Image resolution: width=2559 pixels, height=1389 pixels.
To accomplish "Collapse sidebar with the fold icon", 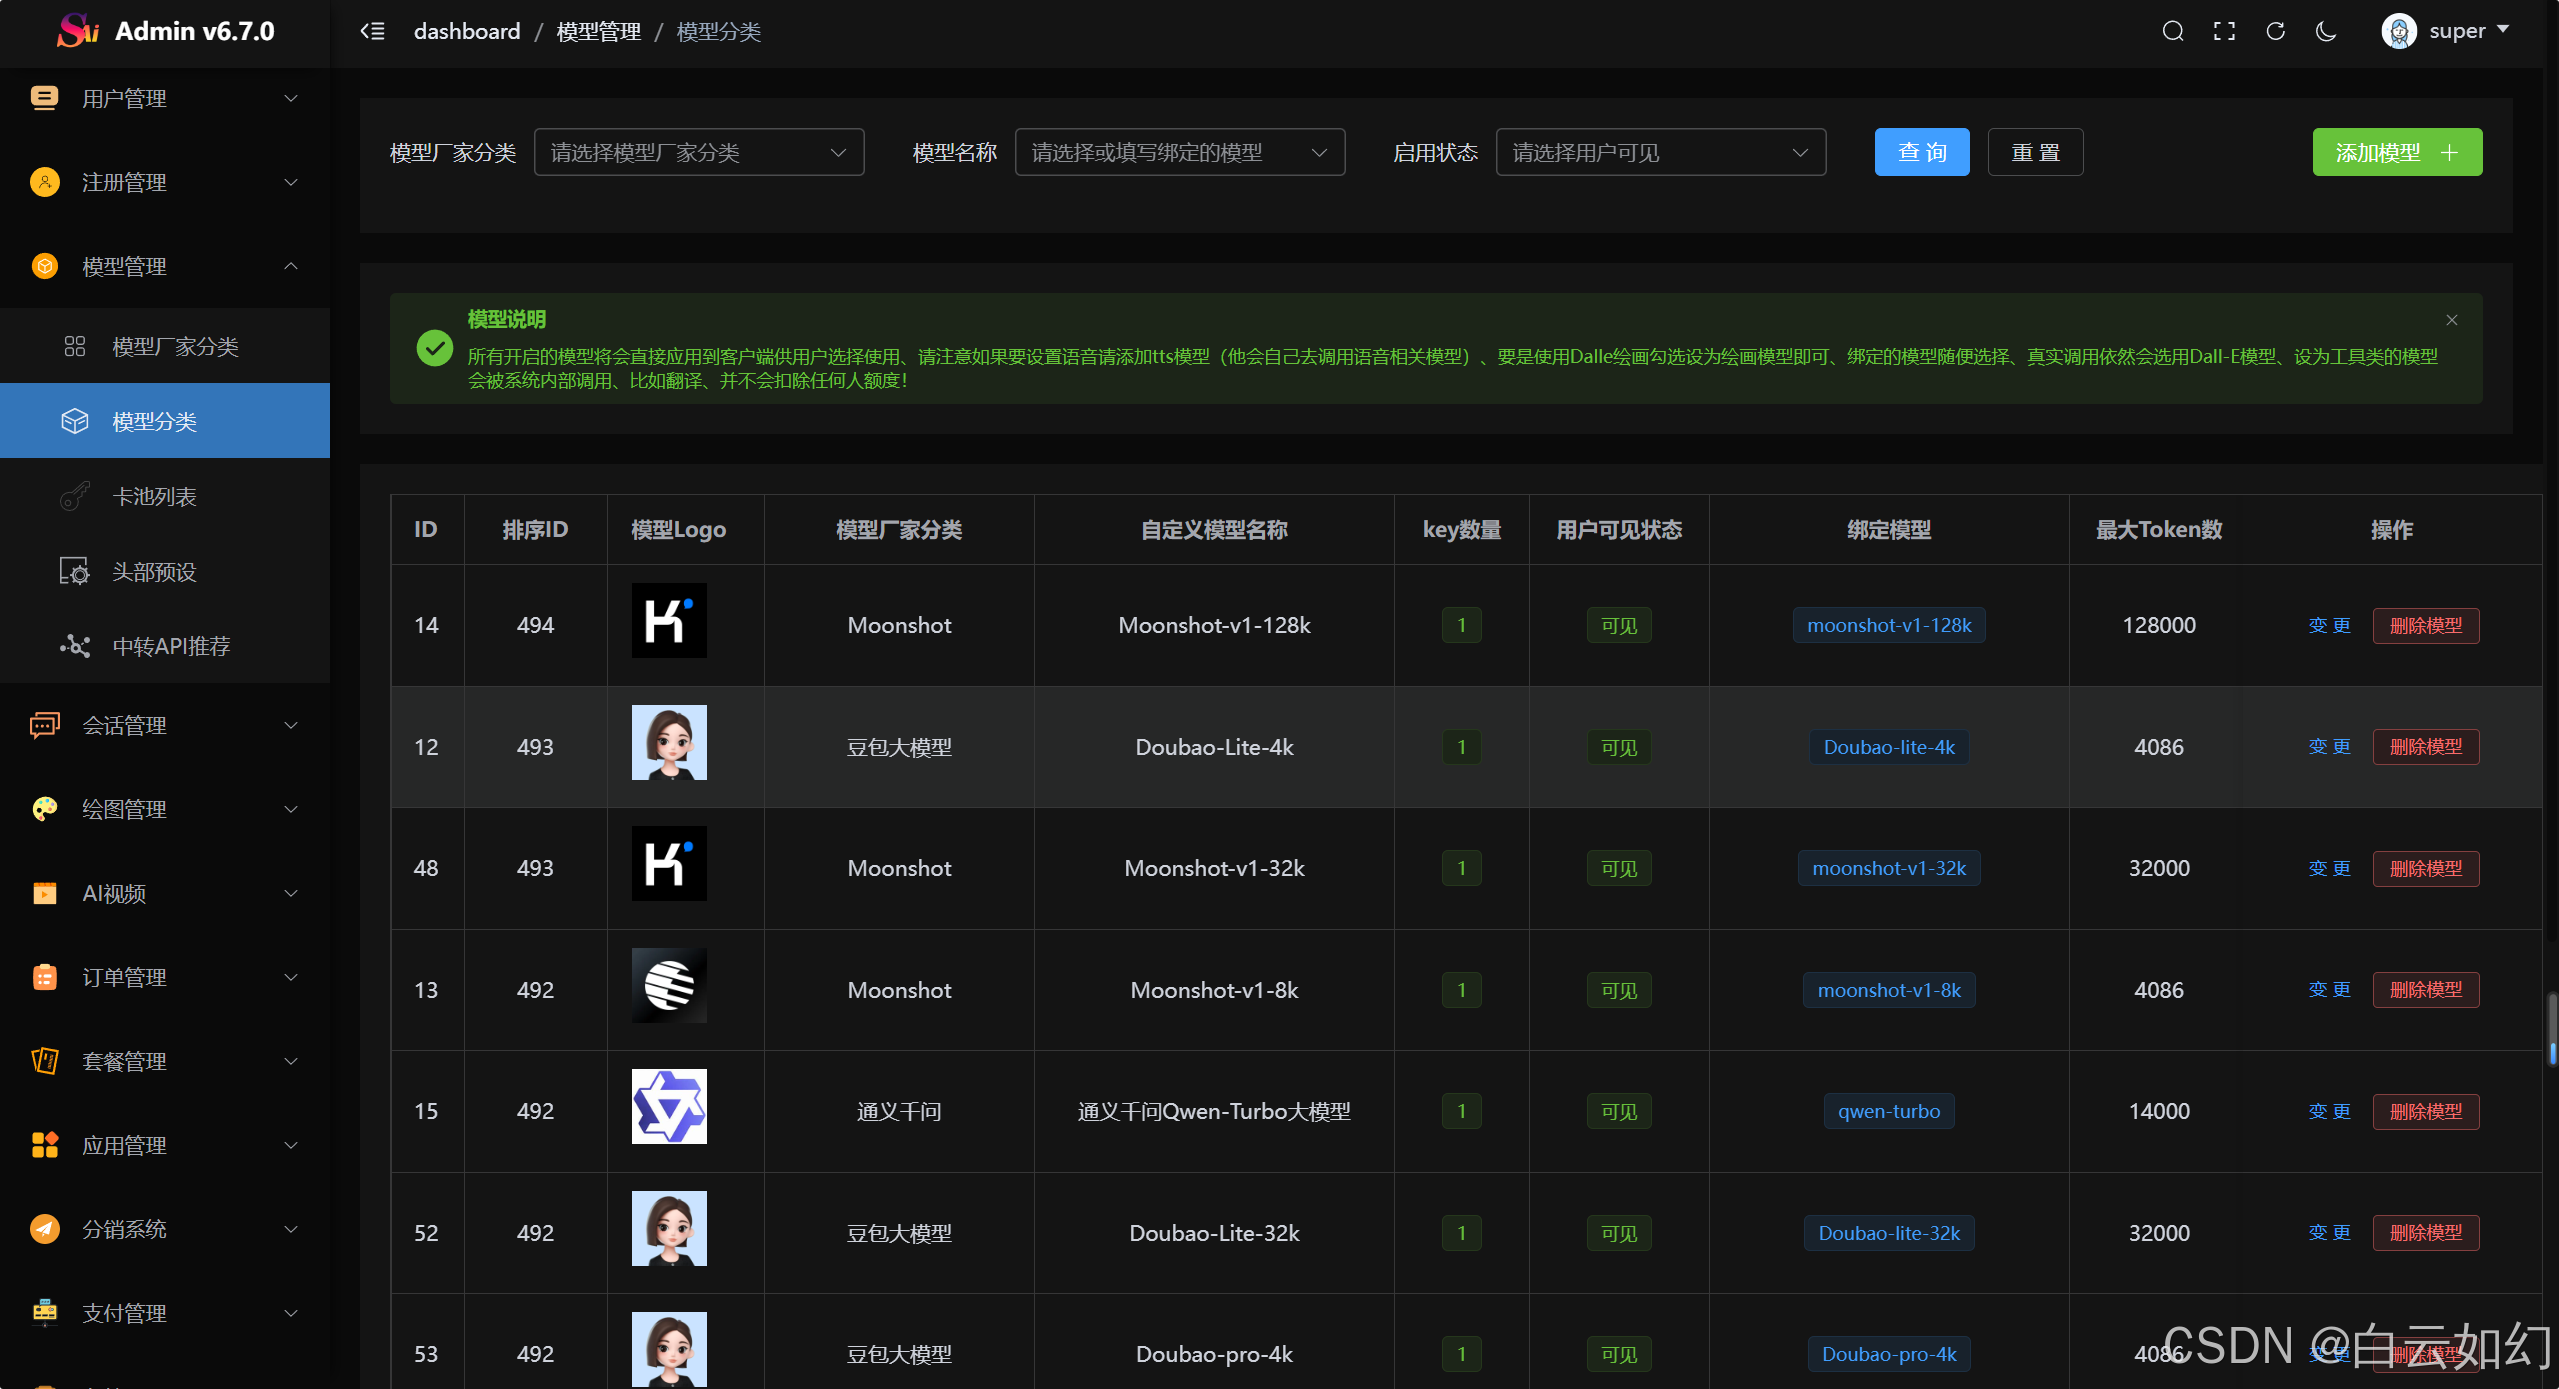I will (x=372, y=31).
